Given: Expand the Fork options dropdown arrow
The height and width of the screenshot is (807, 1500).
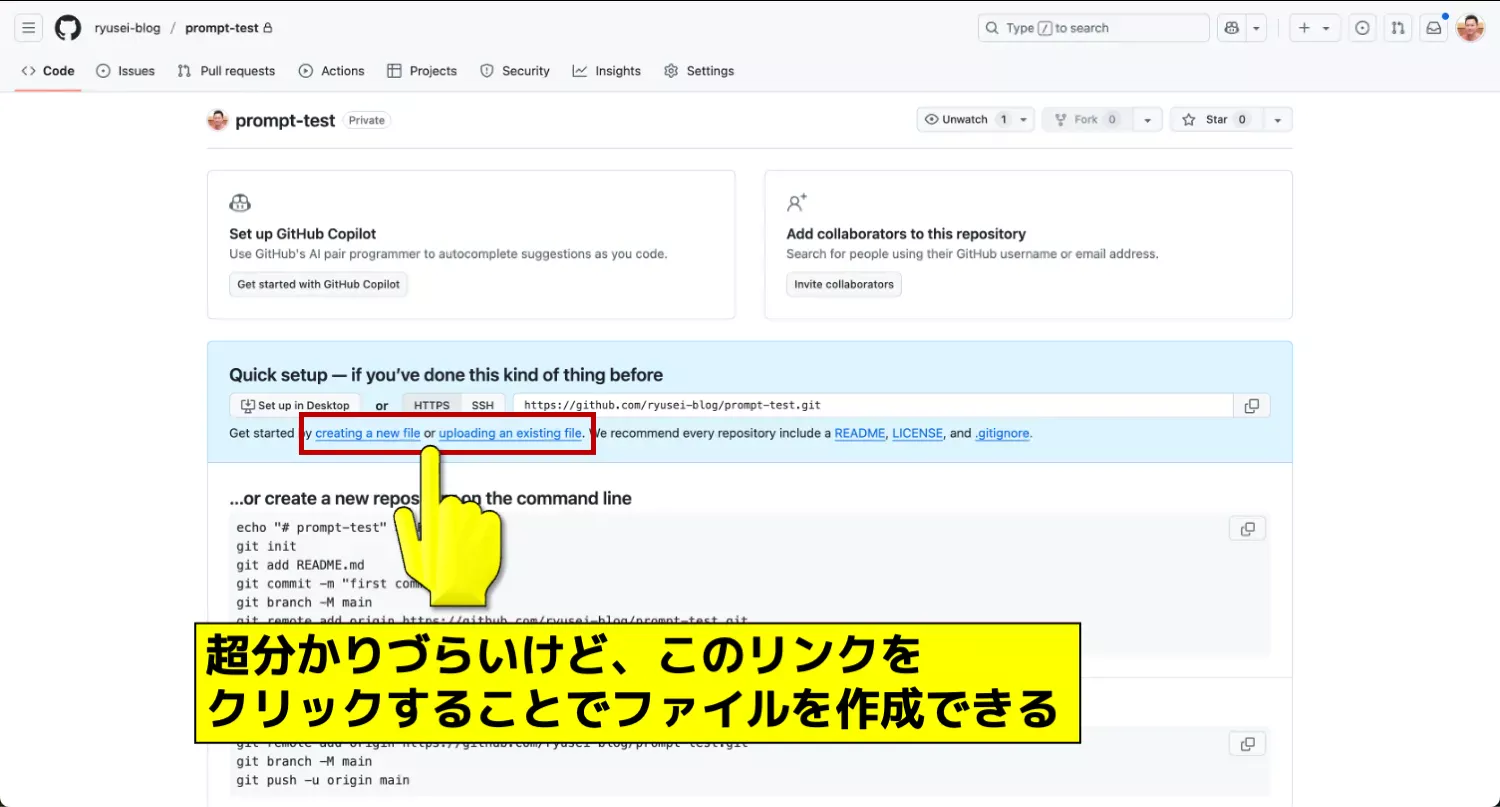Looking at the screenshot, I should click(x=1148, y=119).
